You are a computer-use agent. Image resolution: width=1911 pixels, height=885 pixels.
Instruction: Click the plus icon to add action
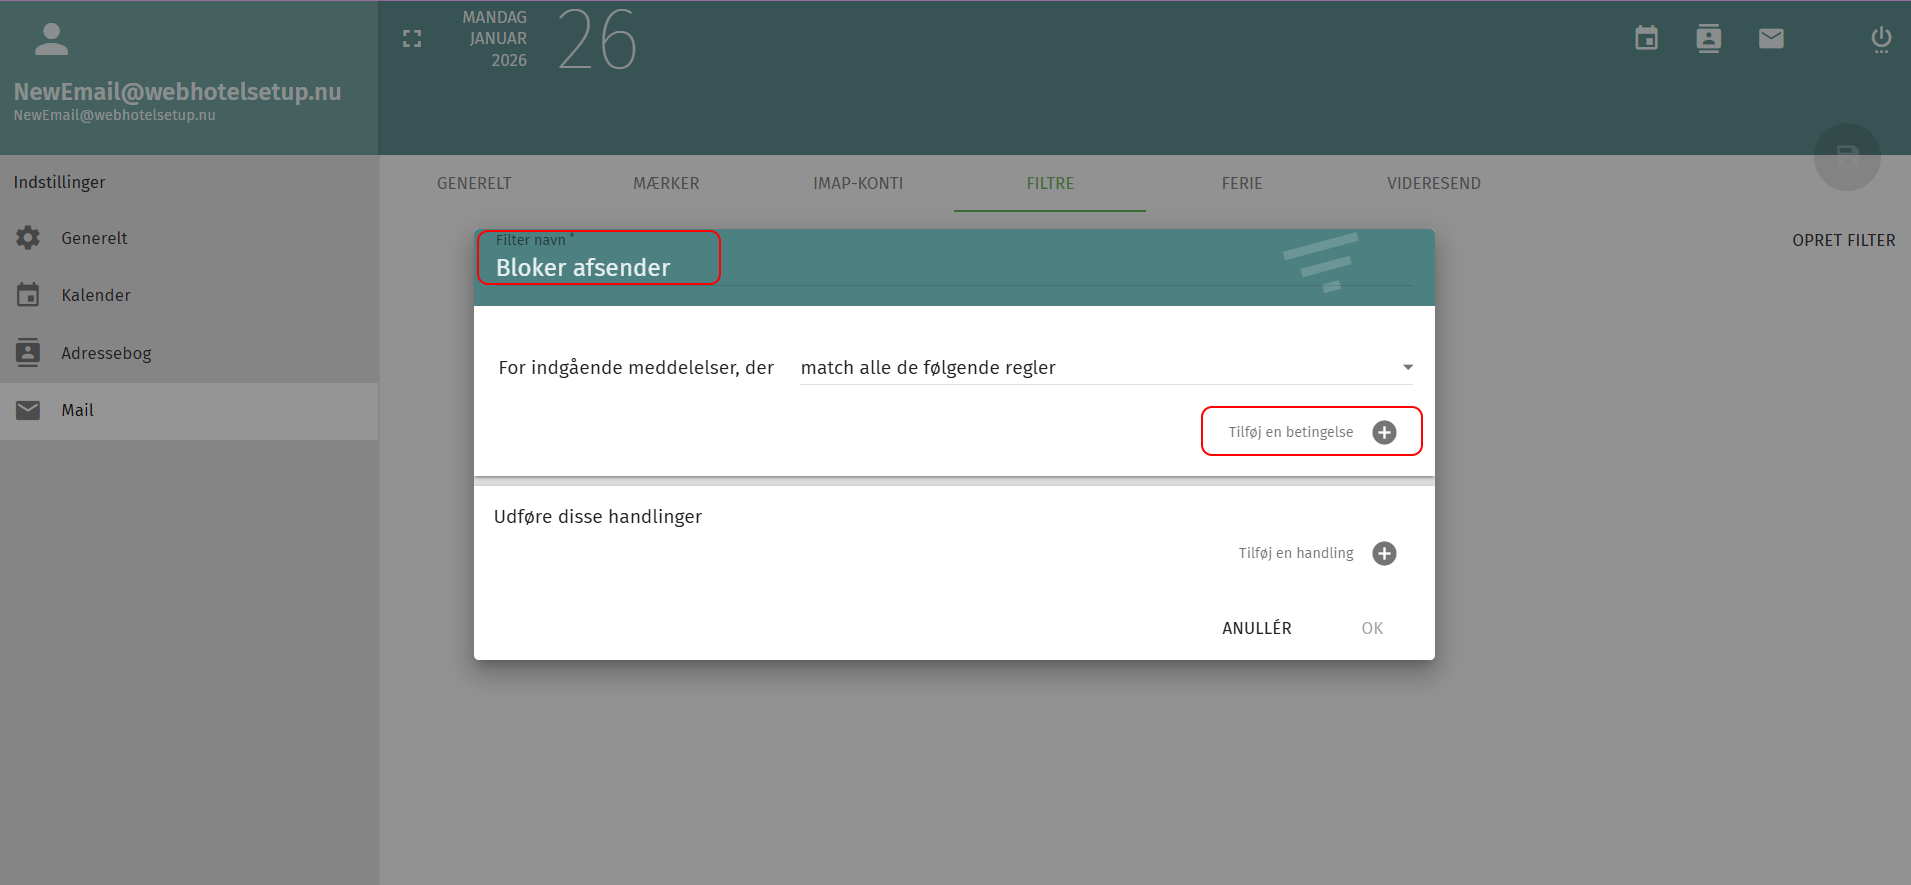click(1384, 553)
